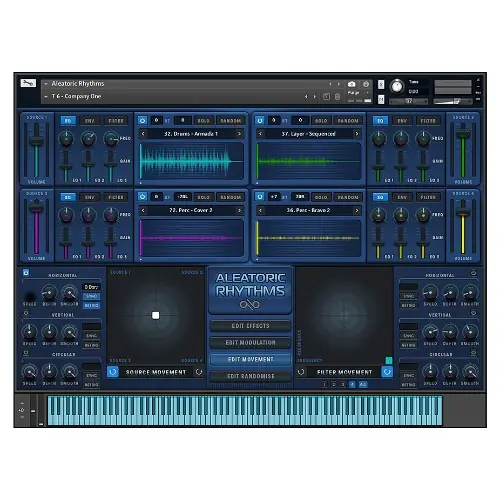Click Filter Movement power icon

pyautogui.click(x=387, y=372)
